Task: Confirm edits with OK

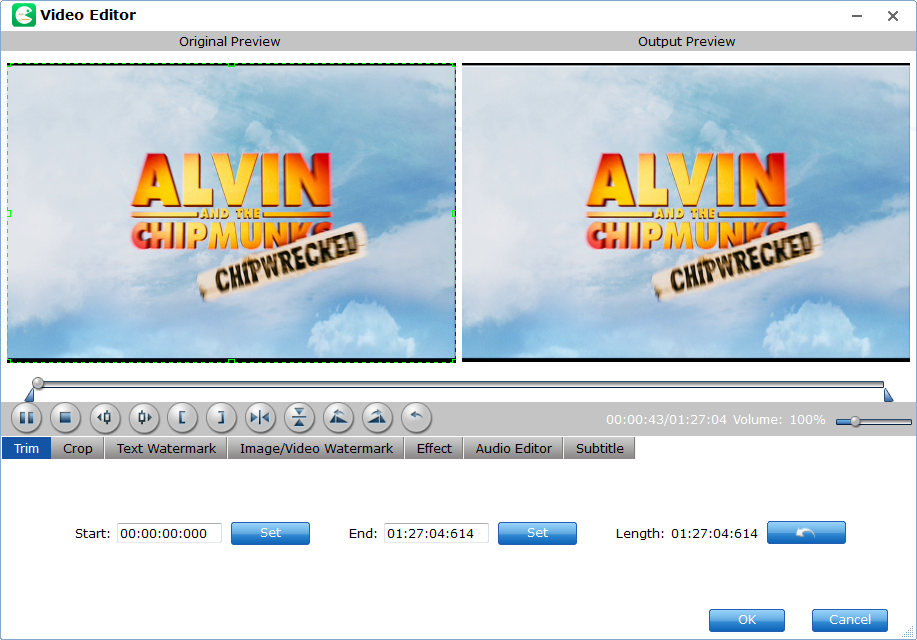Action: click(x=747, y=620)
